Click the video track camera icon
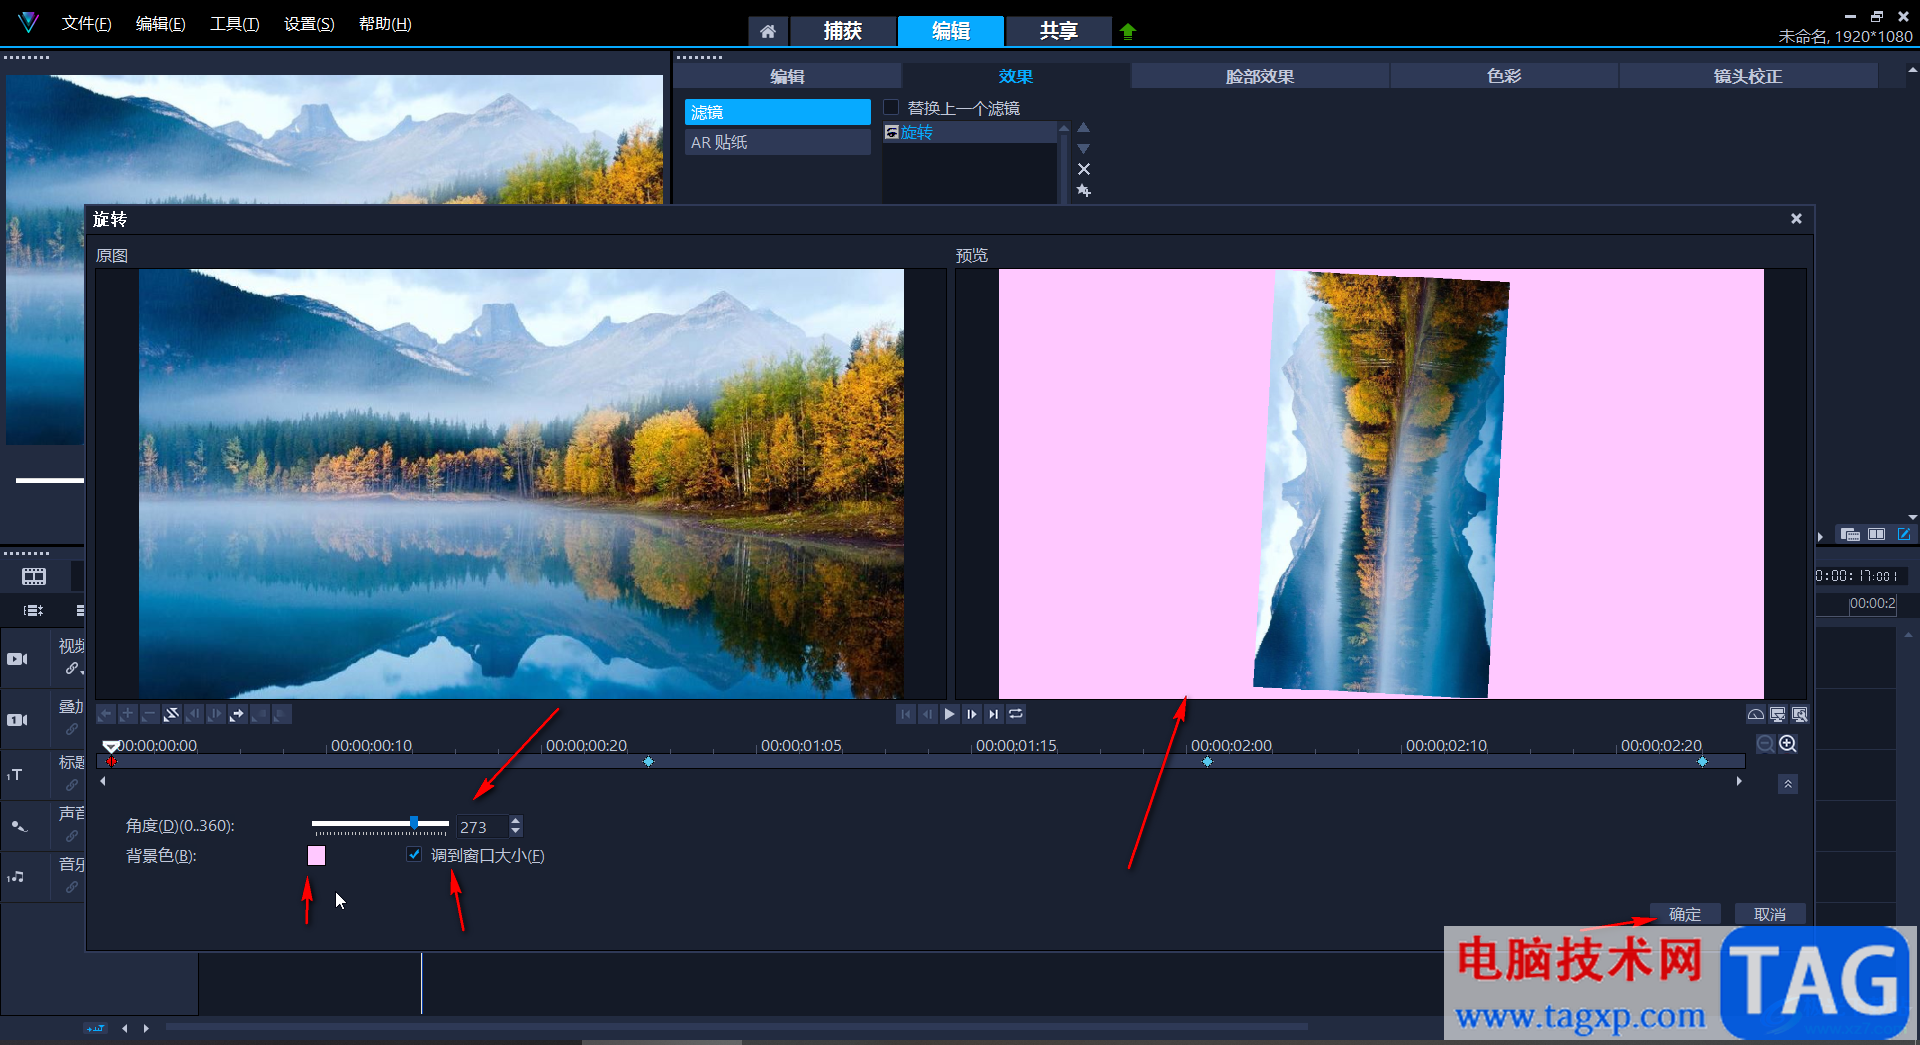 (18, 659)
